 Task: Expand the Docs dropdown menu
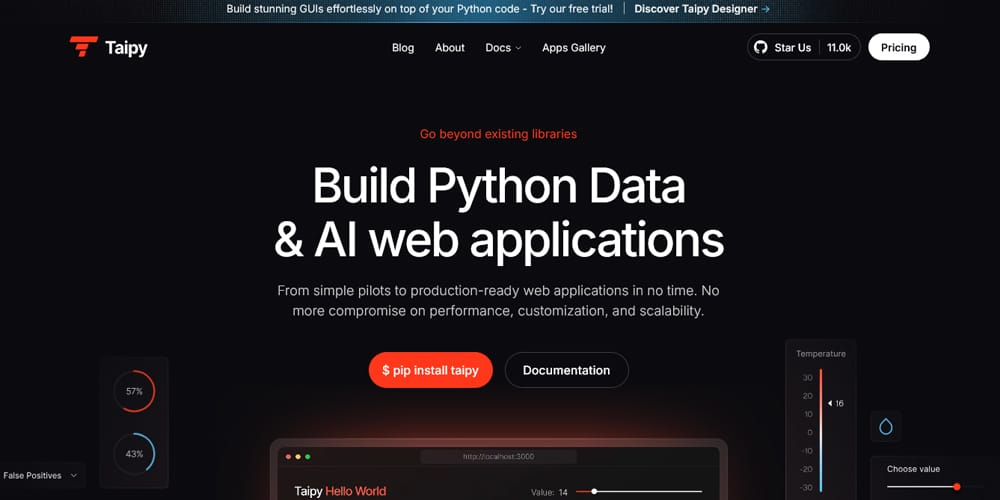click(x=503, y=47)
